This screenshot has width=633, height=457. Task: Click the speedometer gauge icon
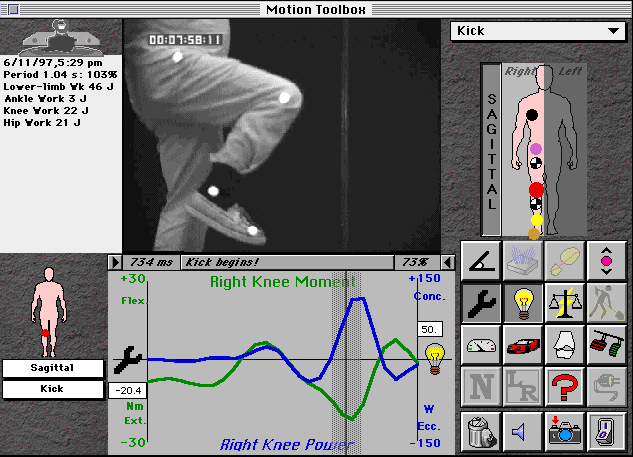[479, 344]
